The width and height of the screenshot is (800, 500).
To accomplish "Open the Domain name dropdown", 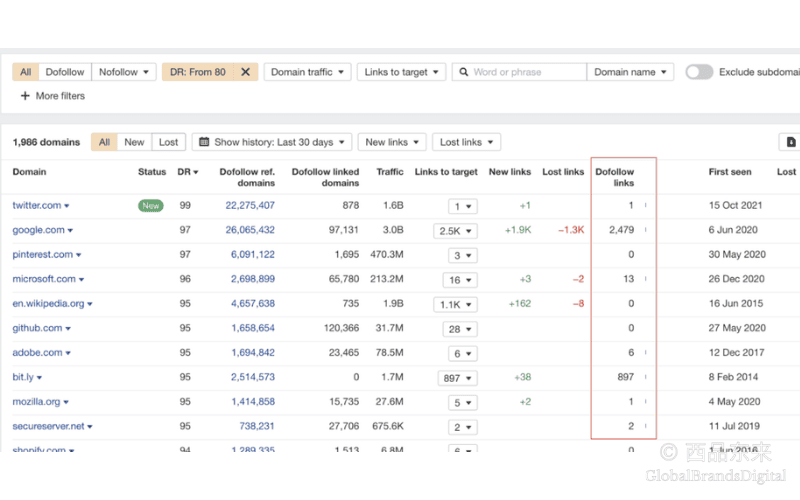I will pos(630,72).
